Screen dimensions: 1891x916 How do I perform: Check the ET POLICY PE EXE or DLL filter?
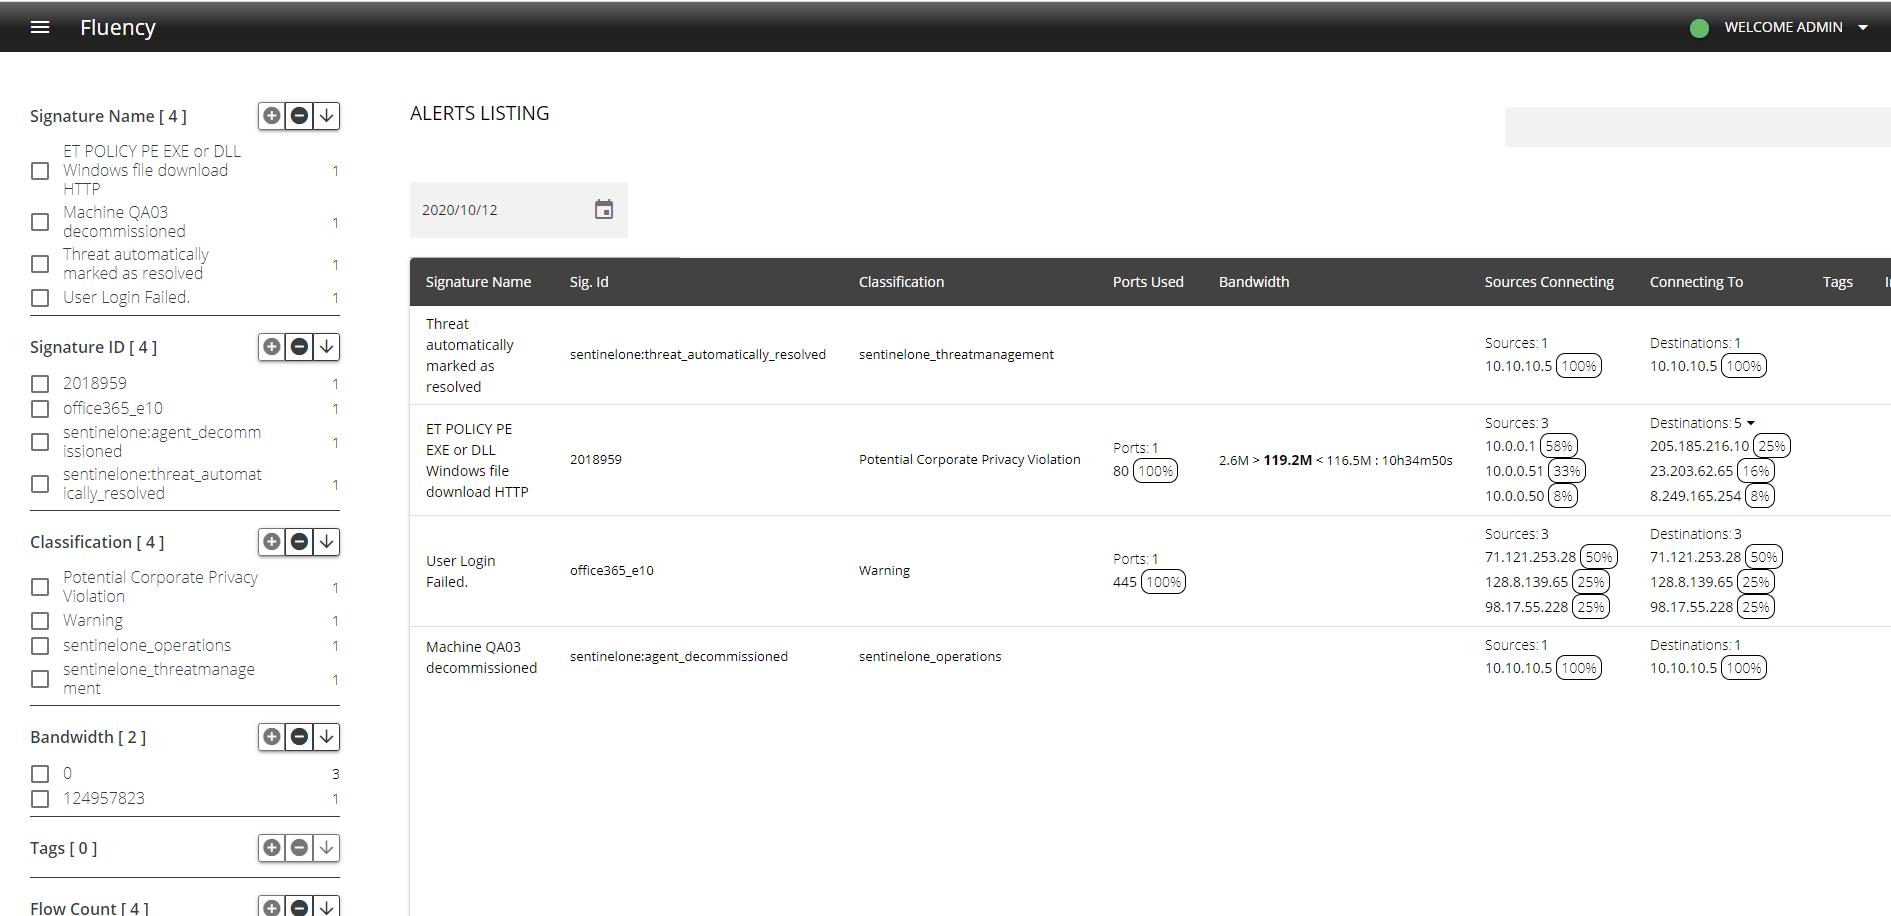point(40,171)
